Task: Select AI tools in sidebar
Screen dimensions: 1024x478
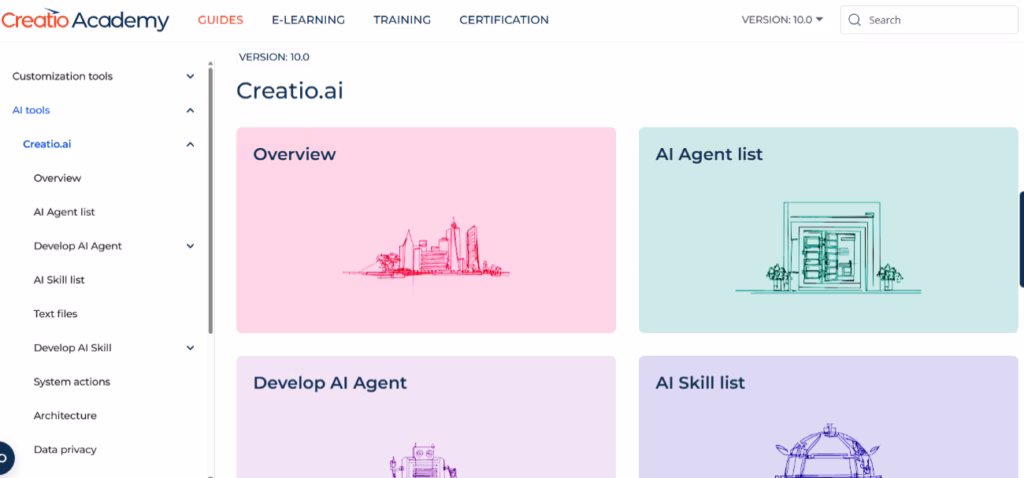Action: pos(31,110)
